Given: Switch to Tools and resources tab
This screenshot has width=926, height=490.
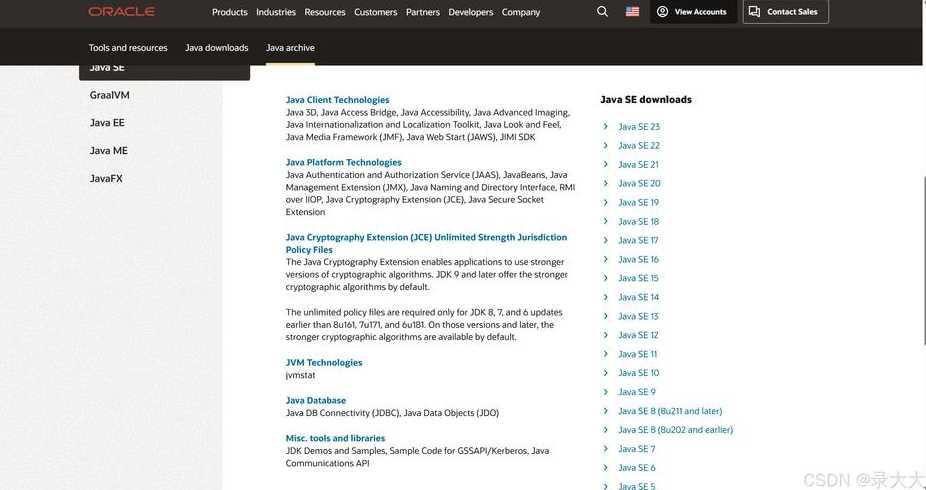Looking at the screenshot, I should [x=128, y=48].
